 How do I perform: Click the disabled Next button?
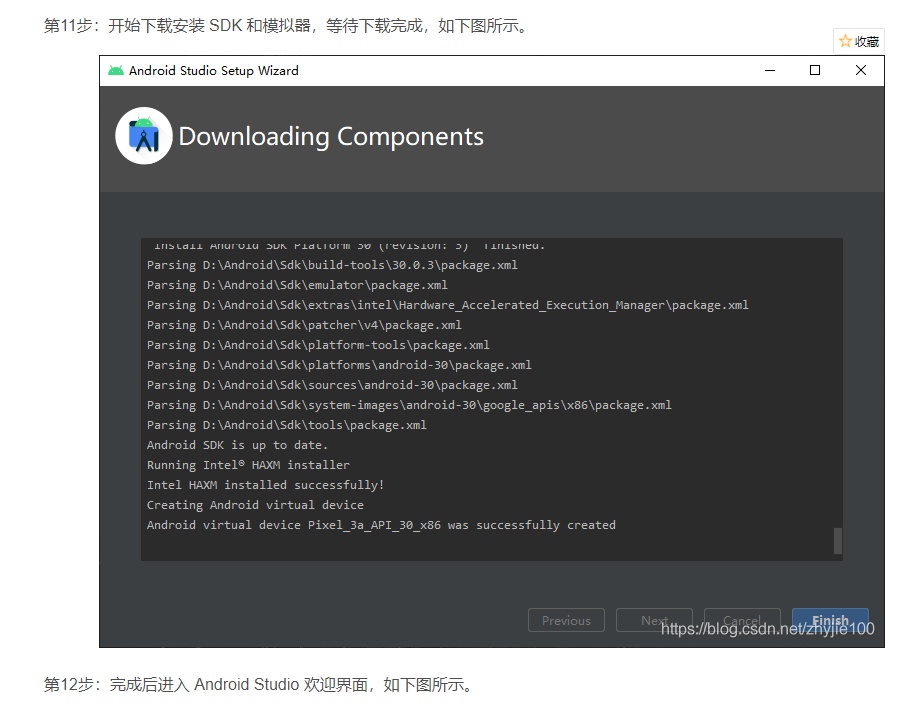point(655,620)
